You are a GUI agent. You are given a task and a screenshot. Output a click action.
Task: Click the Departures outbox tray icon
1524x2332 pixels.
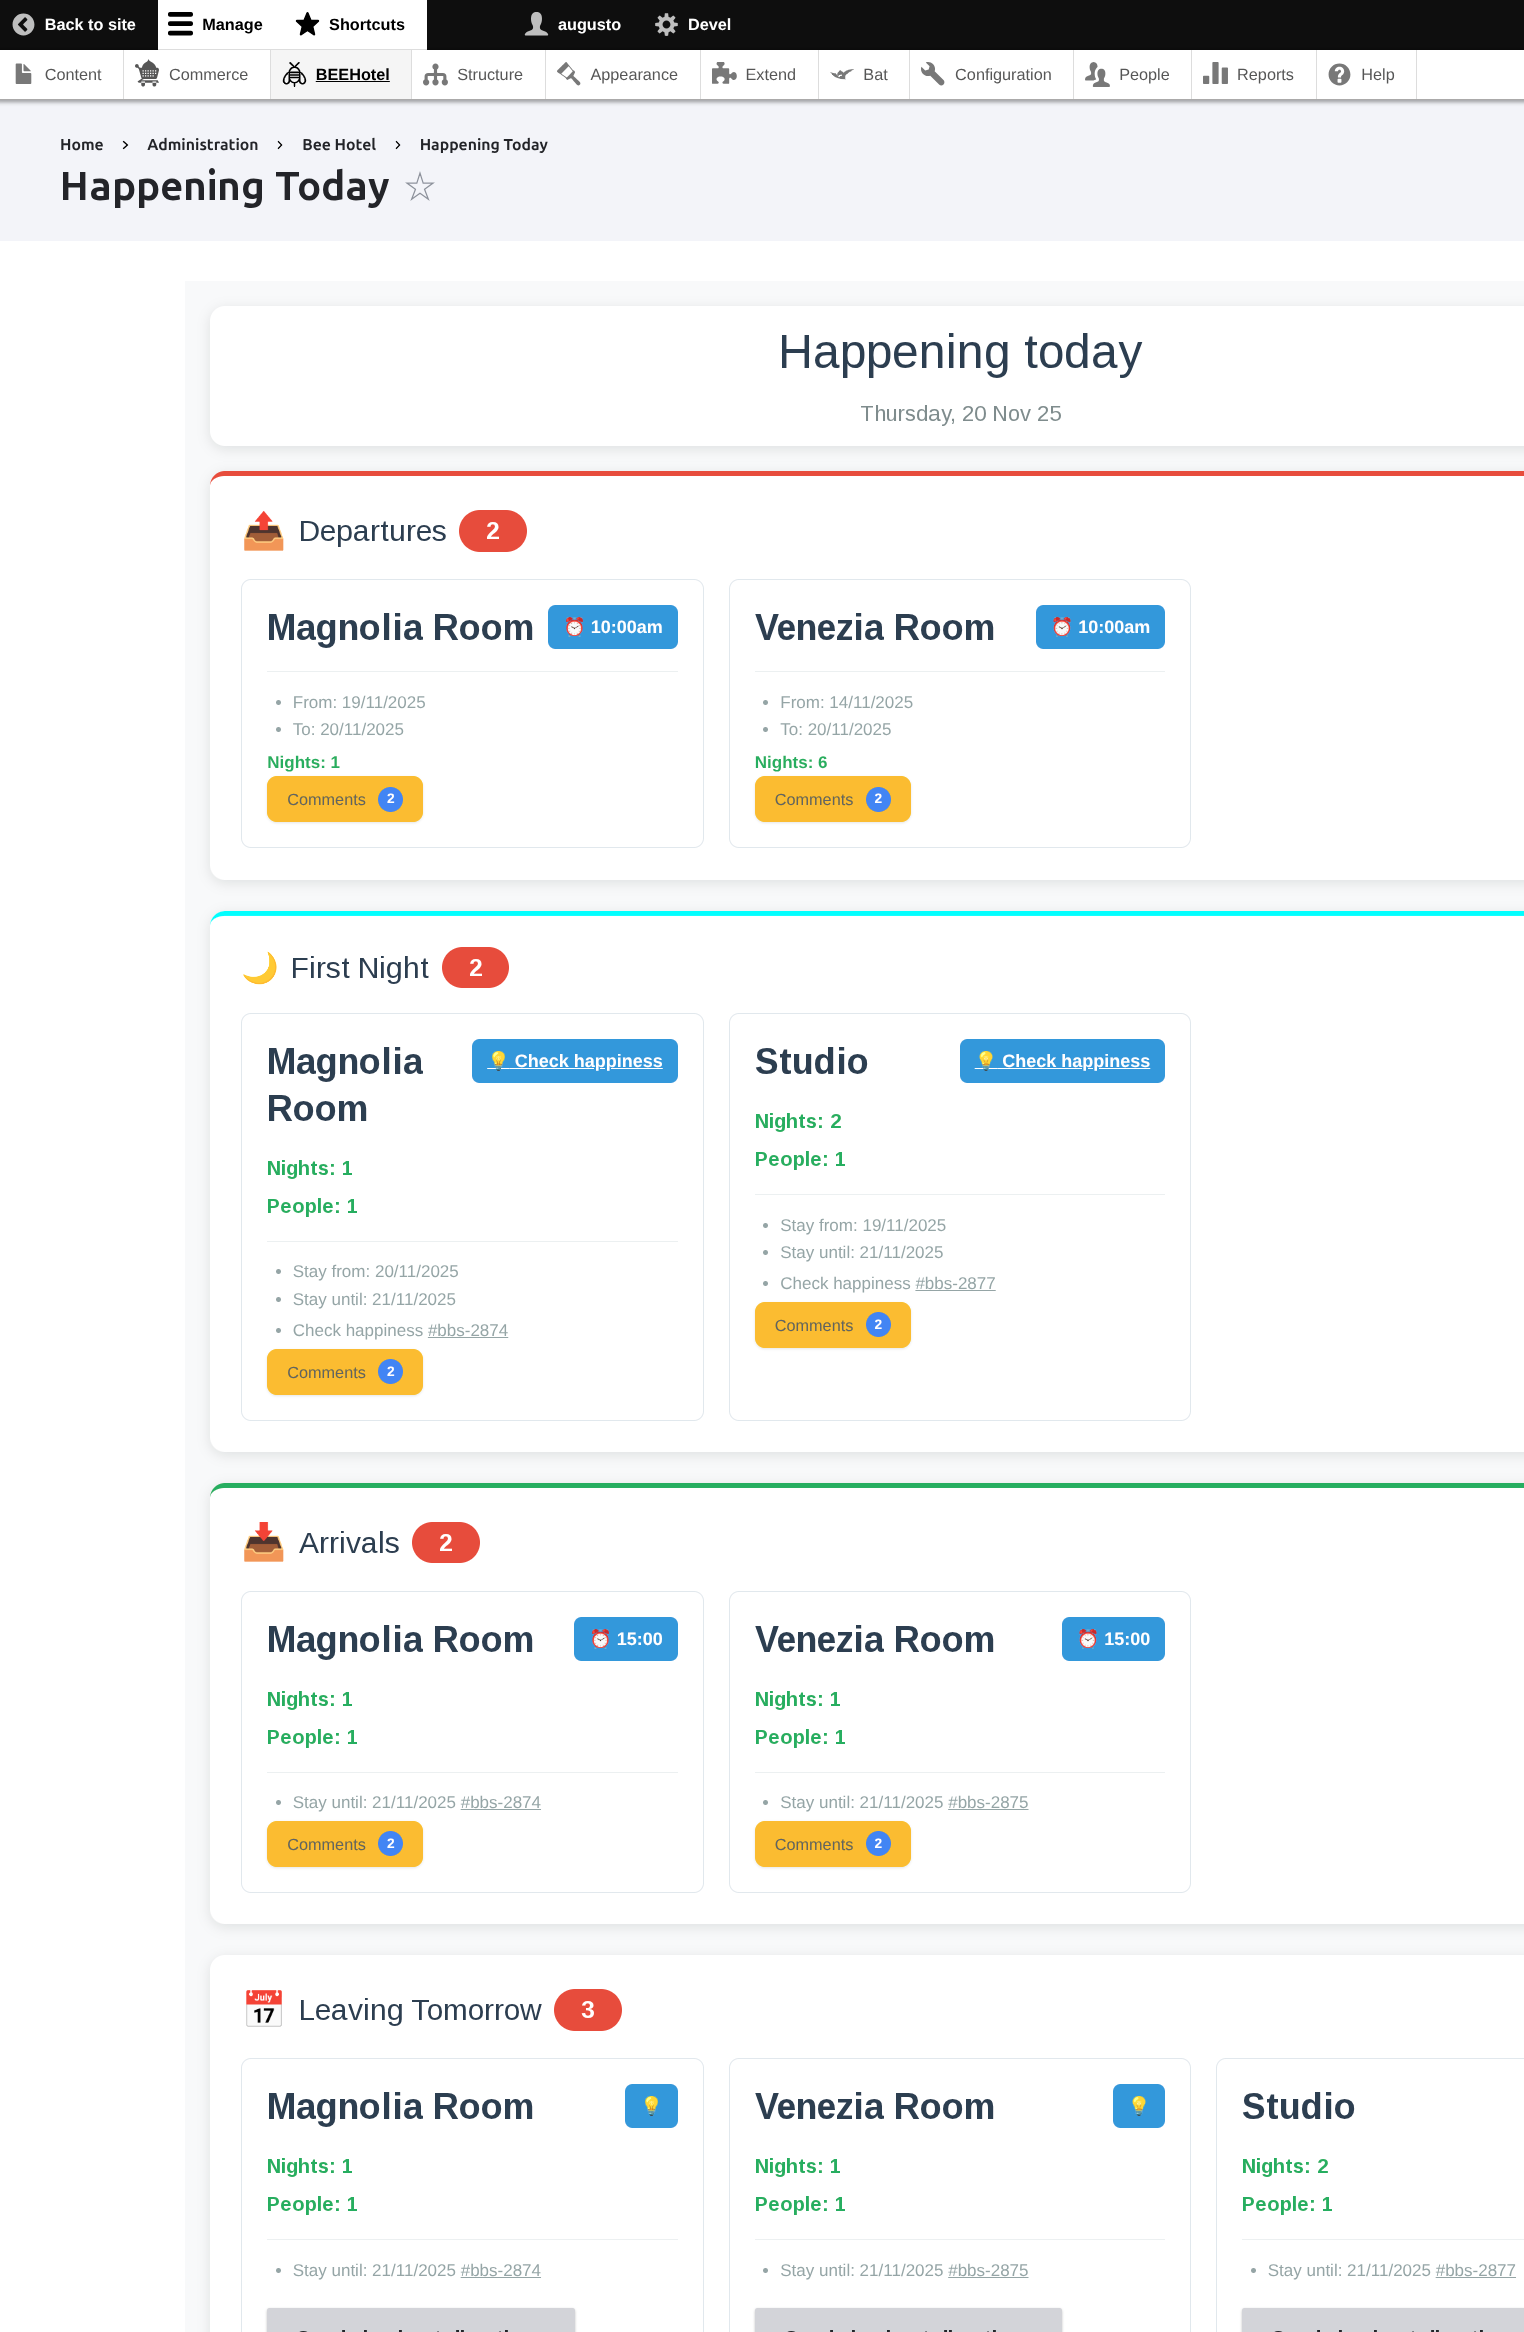point(264,531)
